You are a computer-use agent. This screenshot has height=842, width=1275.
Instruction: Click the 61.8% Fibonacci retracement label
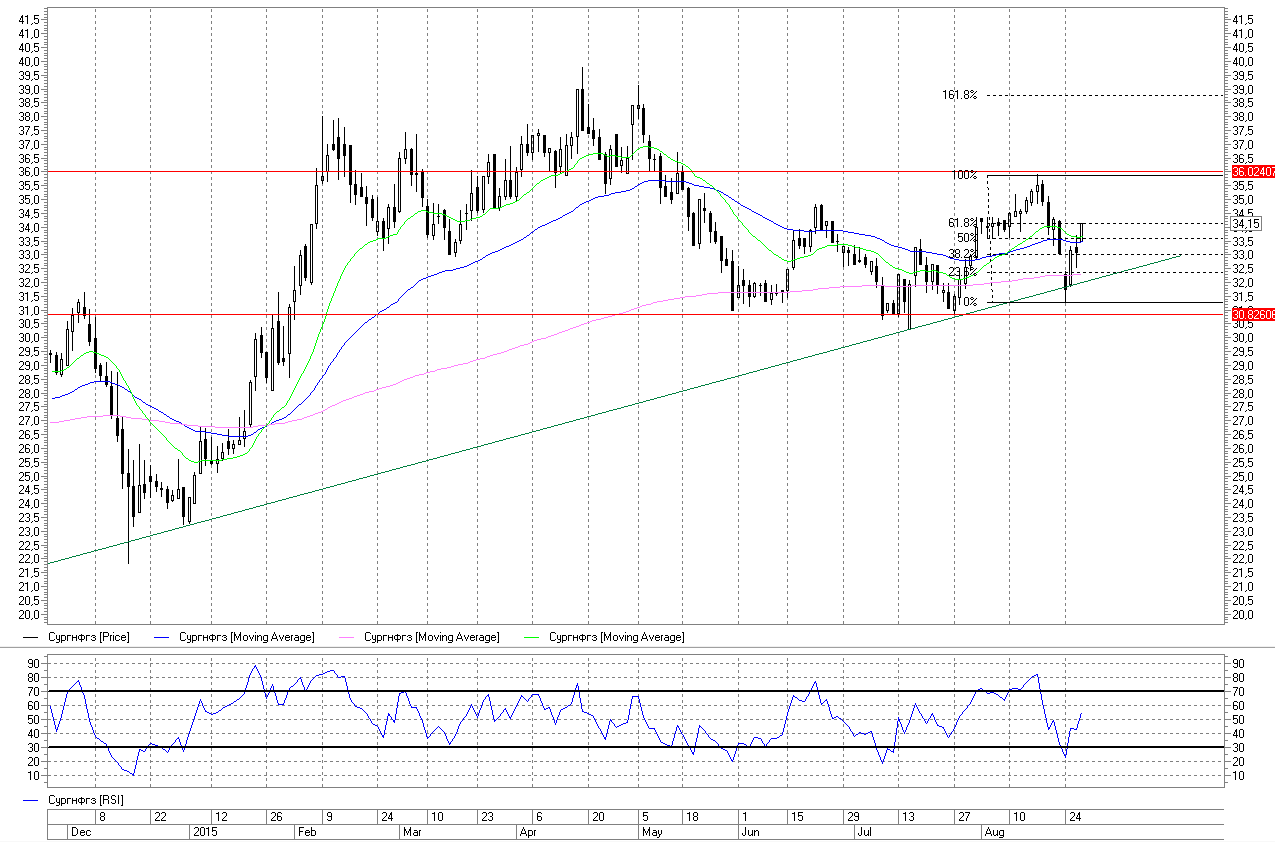962,223
